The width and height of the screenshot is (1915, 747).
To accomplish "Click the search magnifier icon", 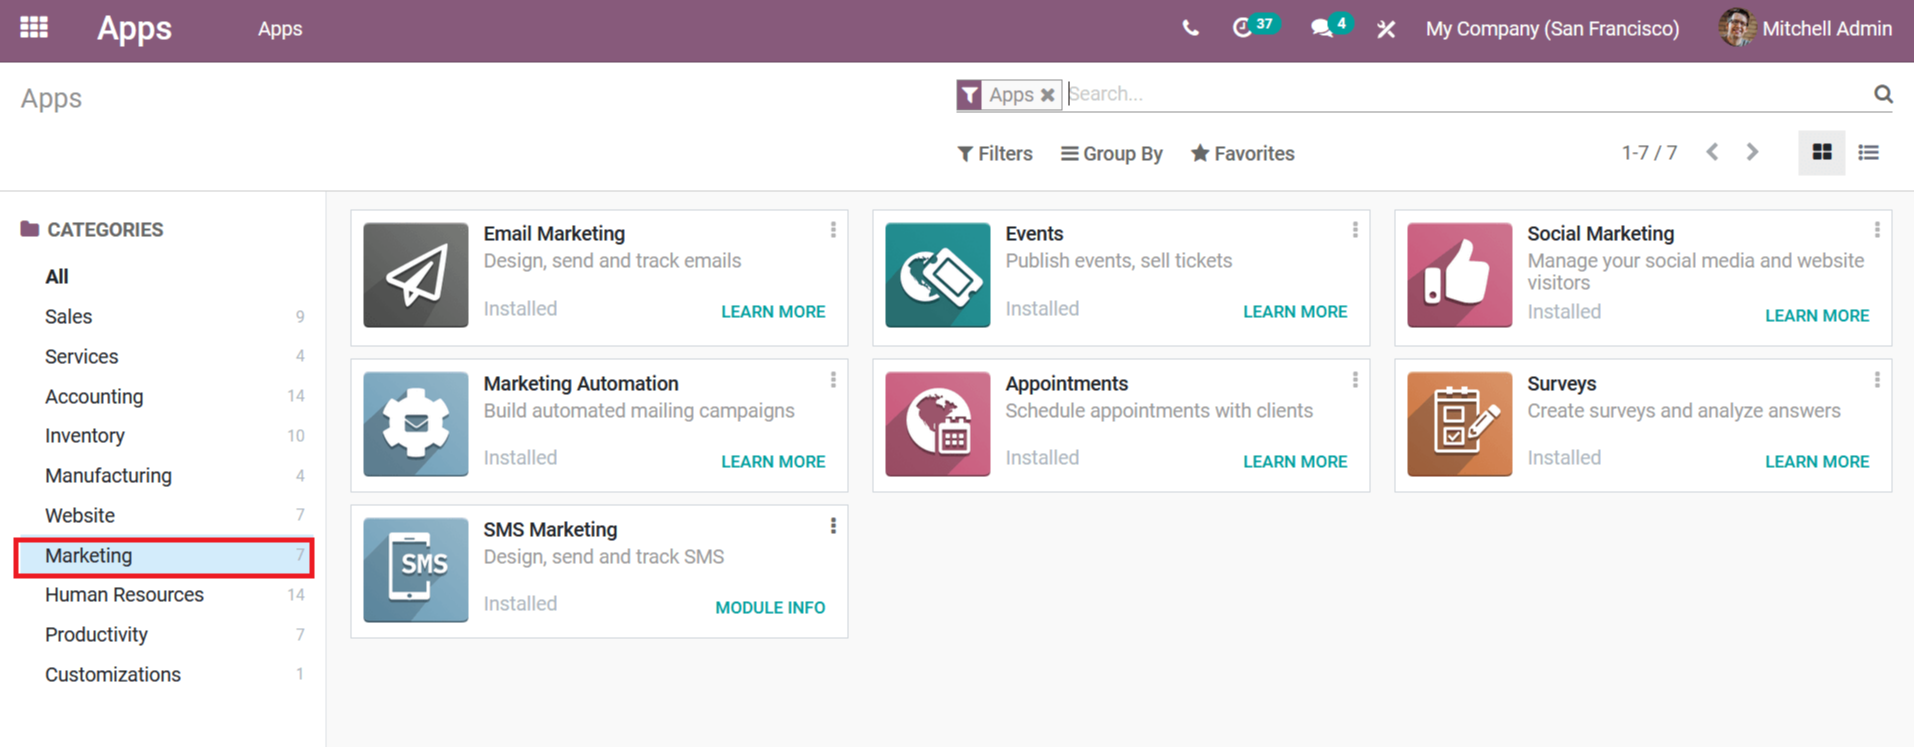I will (x=1883, y=94).
